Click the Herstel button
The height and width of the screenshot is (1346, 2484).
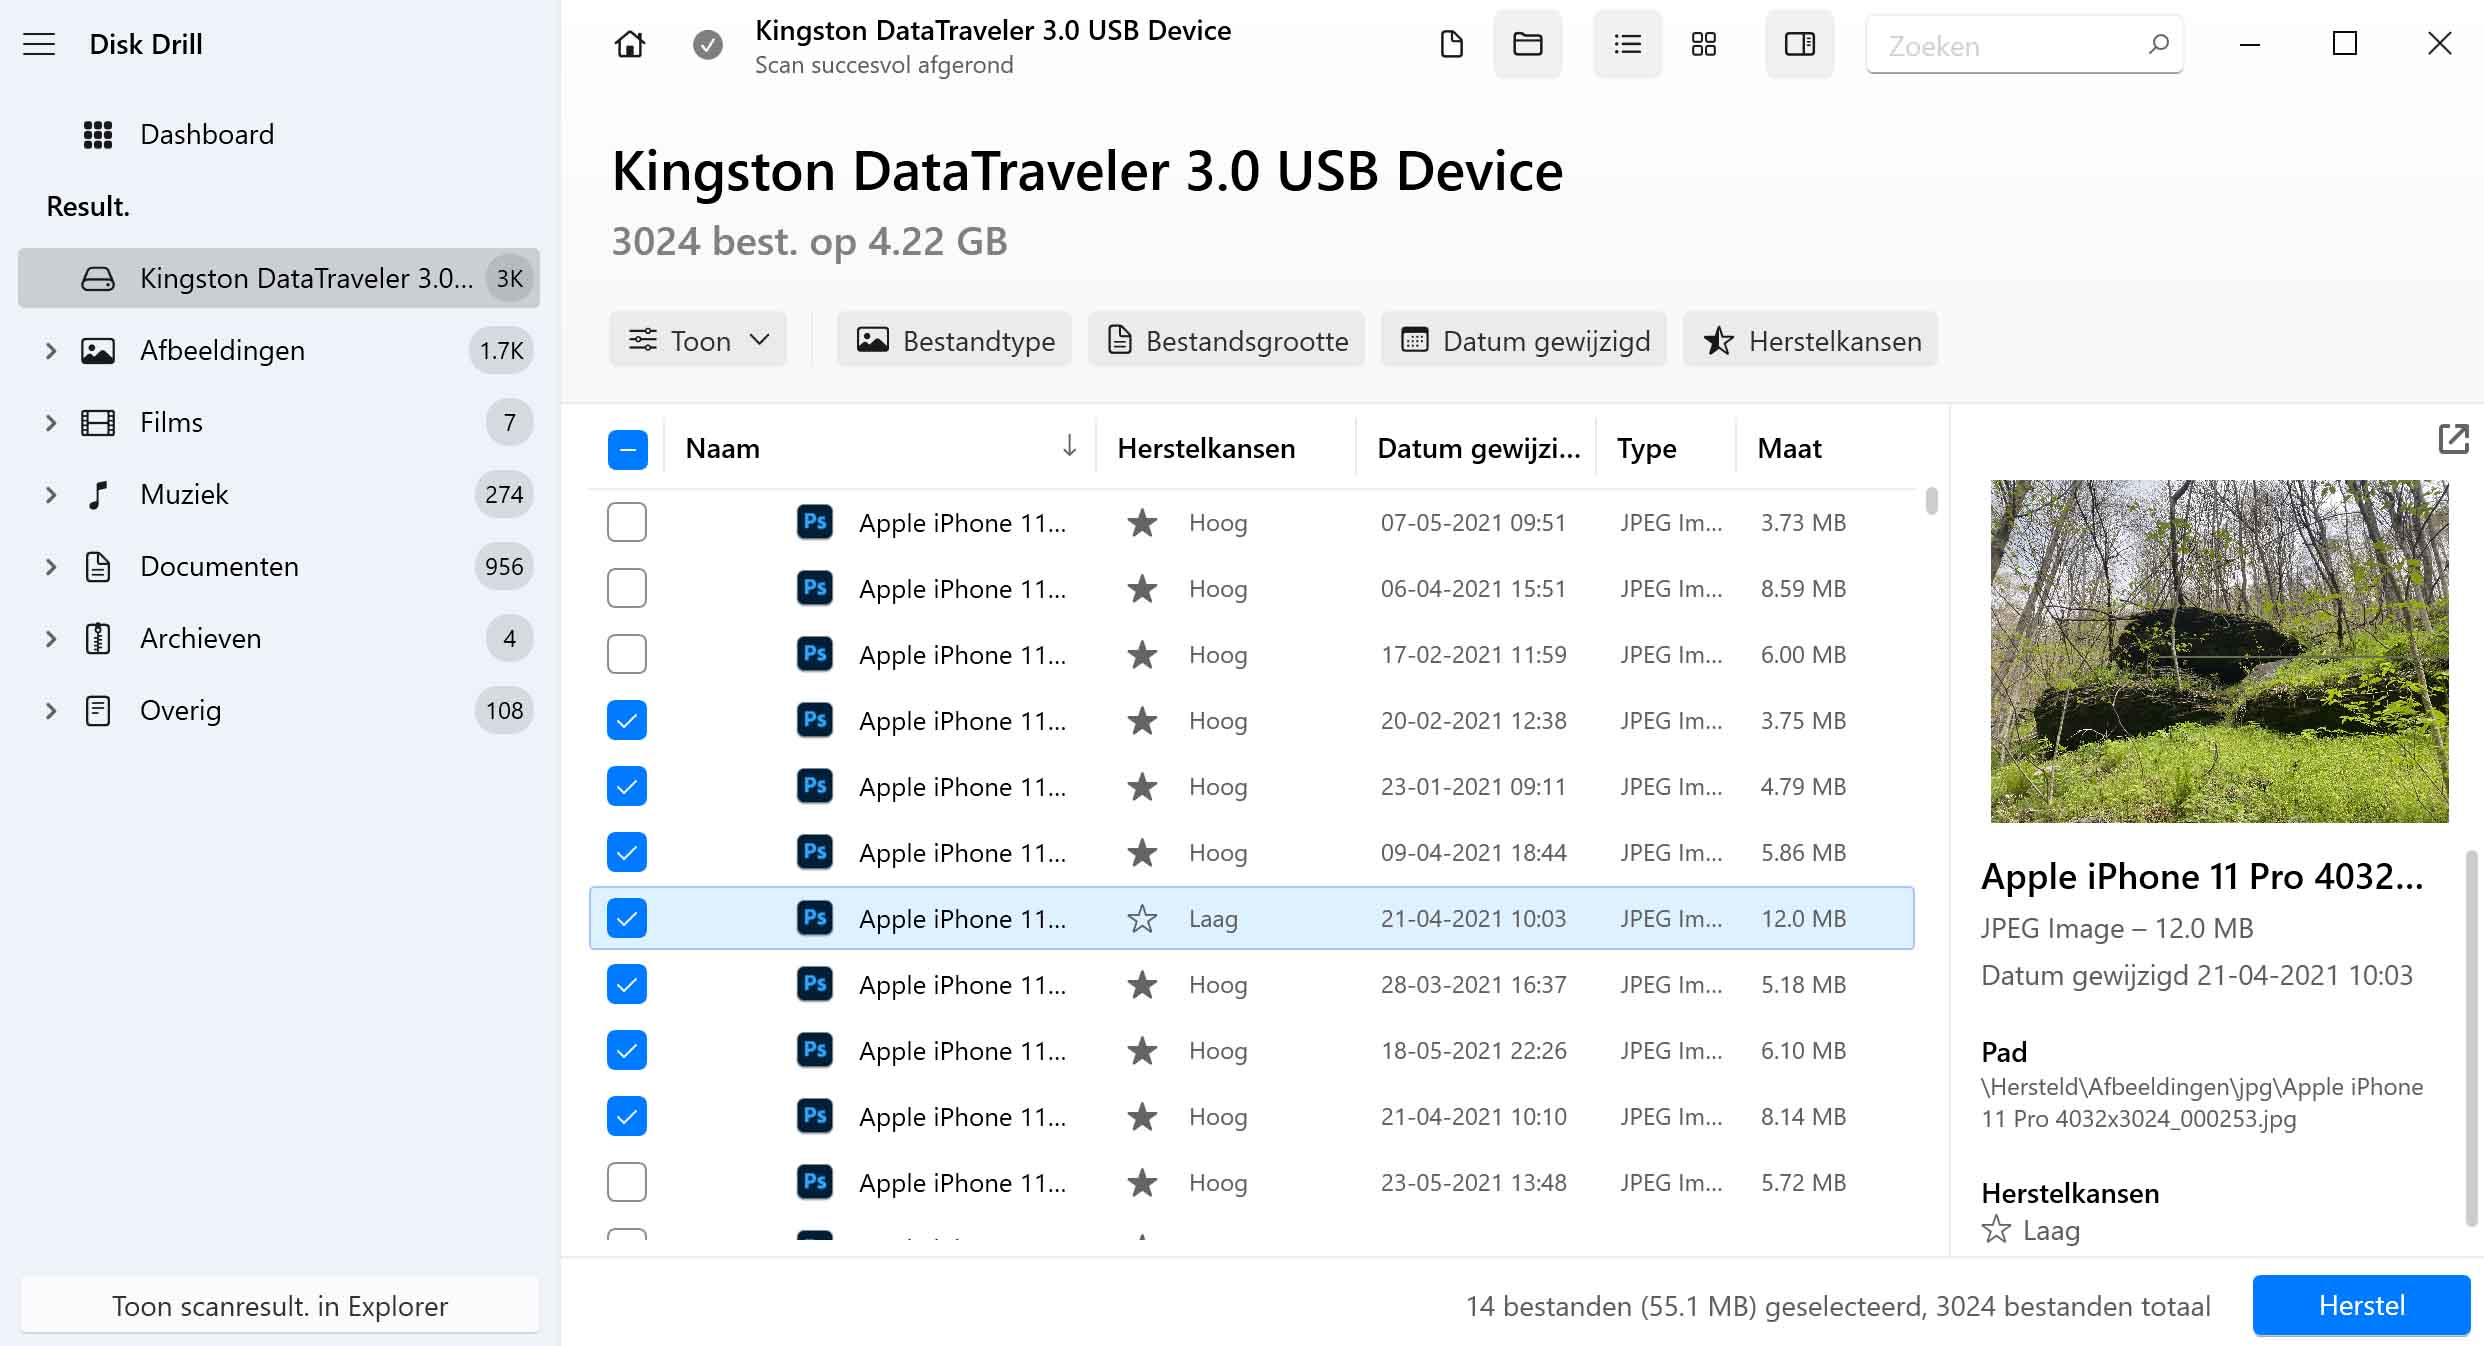[2360, 1305]
